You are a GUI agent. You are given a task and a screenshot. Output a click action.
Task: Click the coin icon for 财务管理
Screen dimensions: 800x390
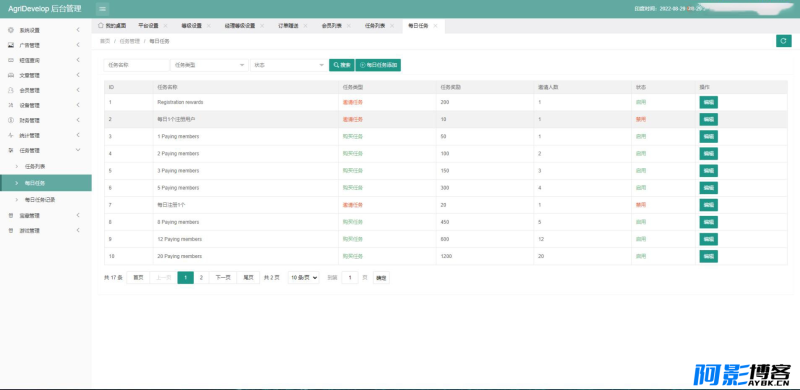(11, 120)
